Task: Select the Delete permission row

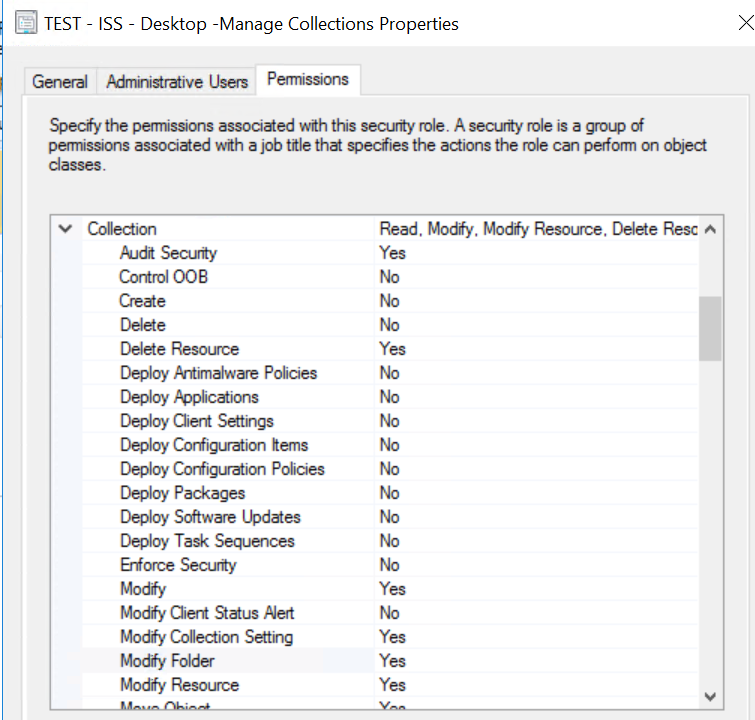Action: (x=390, y=325)
